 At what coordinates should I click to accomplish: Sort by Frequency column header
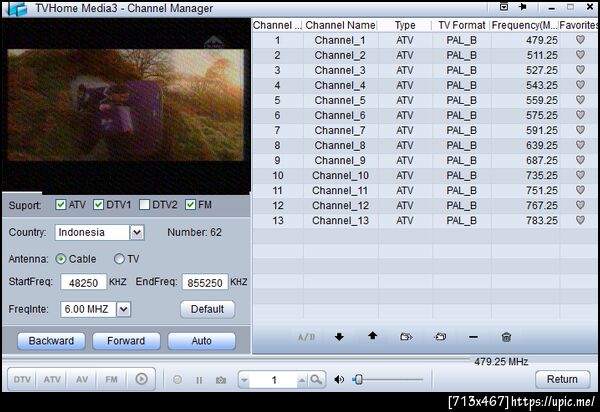click(524, 25)
